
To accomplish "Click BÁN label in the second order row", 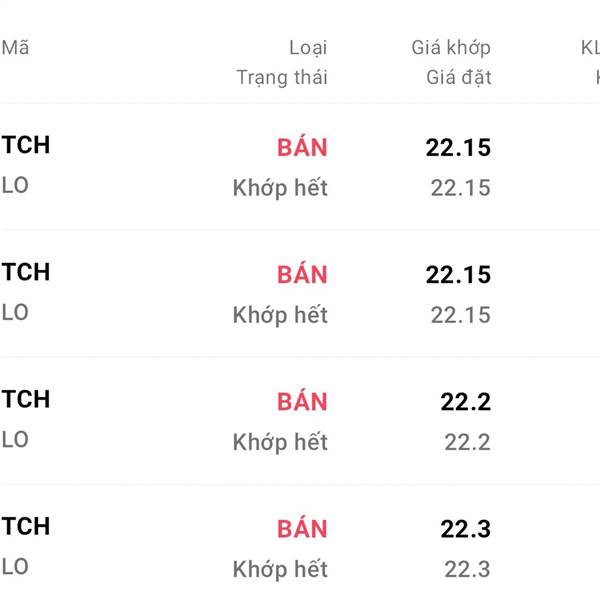I will (x=302, y=274).
